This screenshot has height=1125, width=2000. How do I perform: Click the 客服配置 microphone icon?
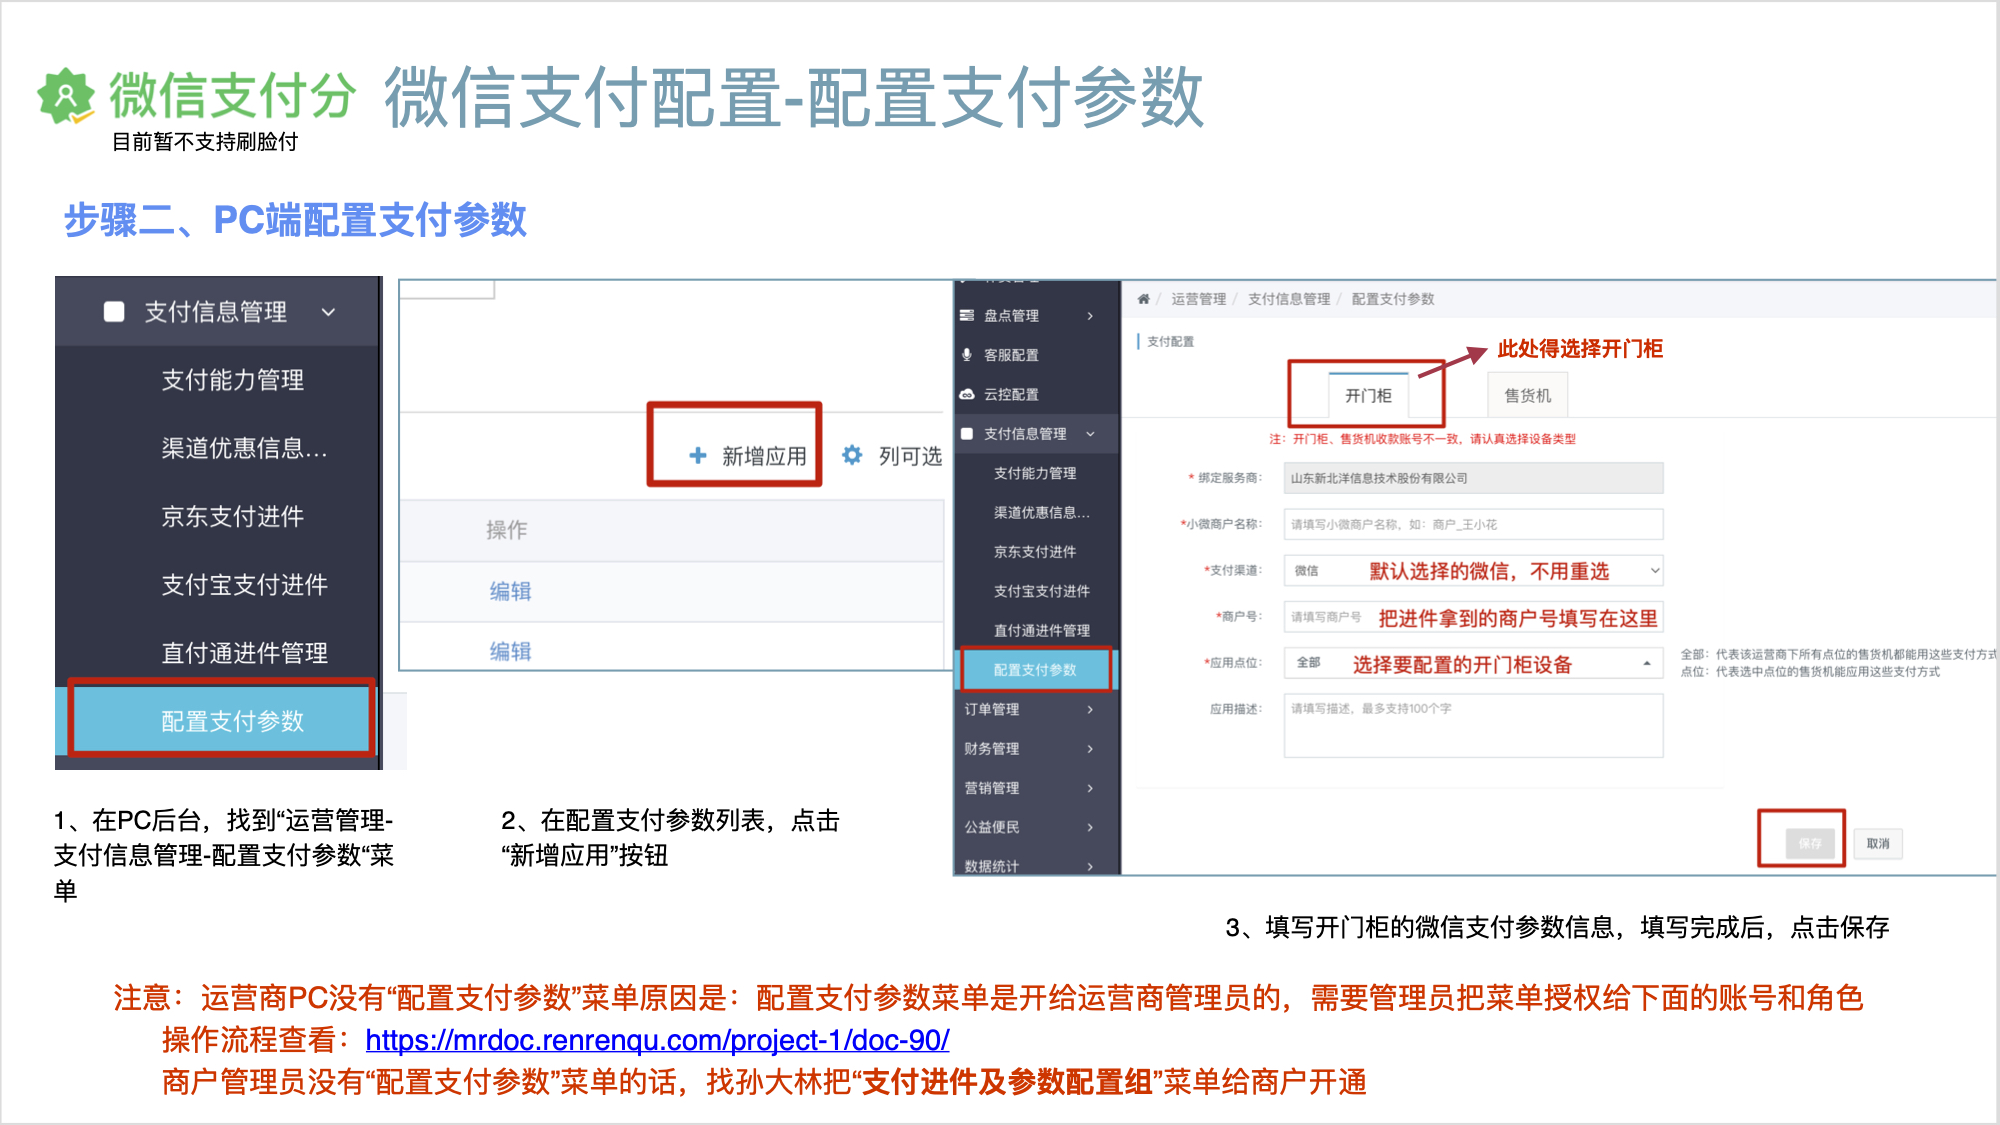coord(967,354)
